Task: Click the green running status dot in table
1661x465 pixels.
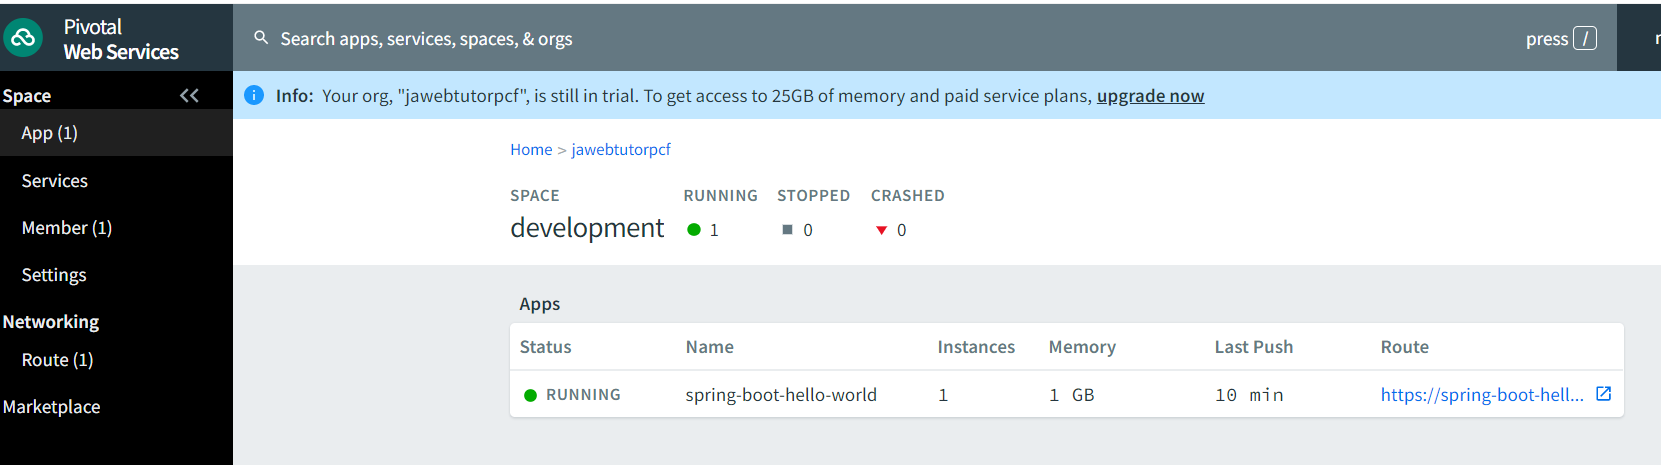Action: (531, 395)
